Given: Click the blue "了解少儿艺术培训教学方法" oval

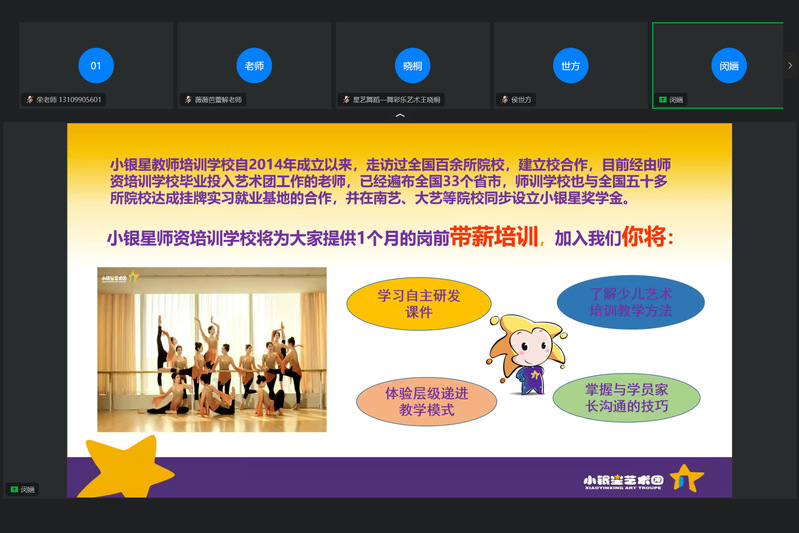Looking at the screenshot, I should click(630, 302).
